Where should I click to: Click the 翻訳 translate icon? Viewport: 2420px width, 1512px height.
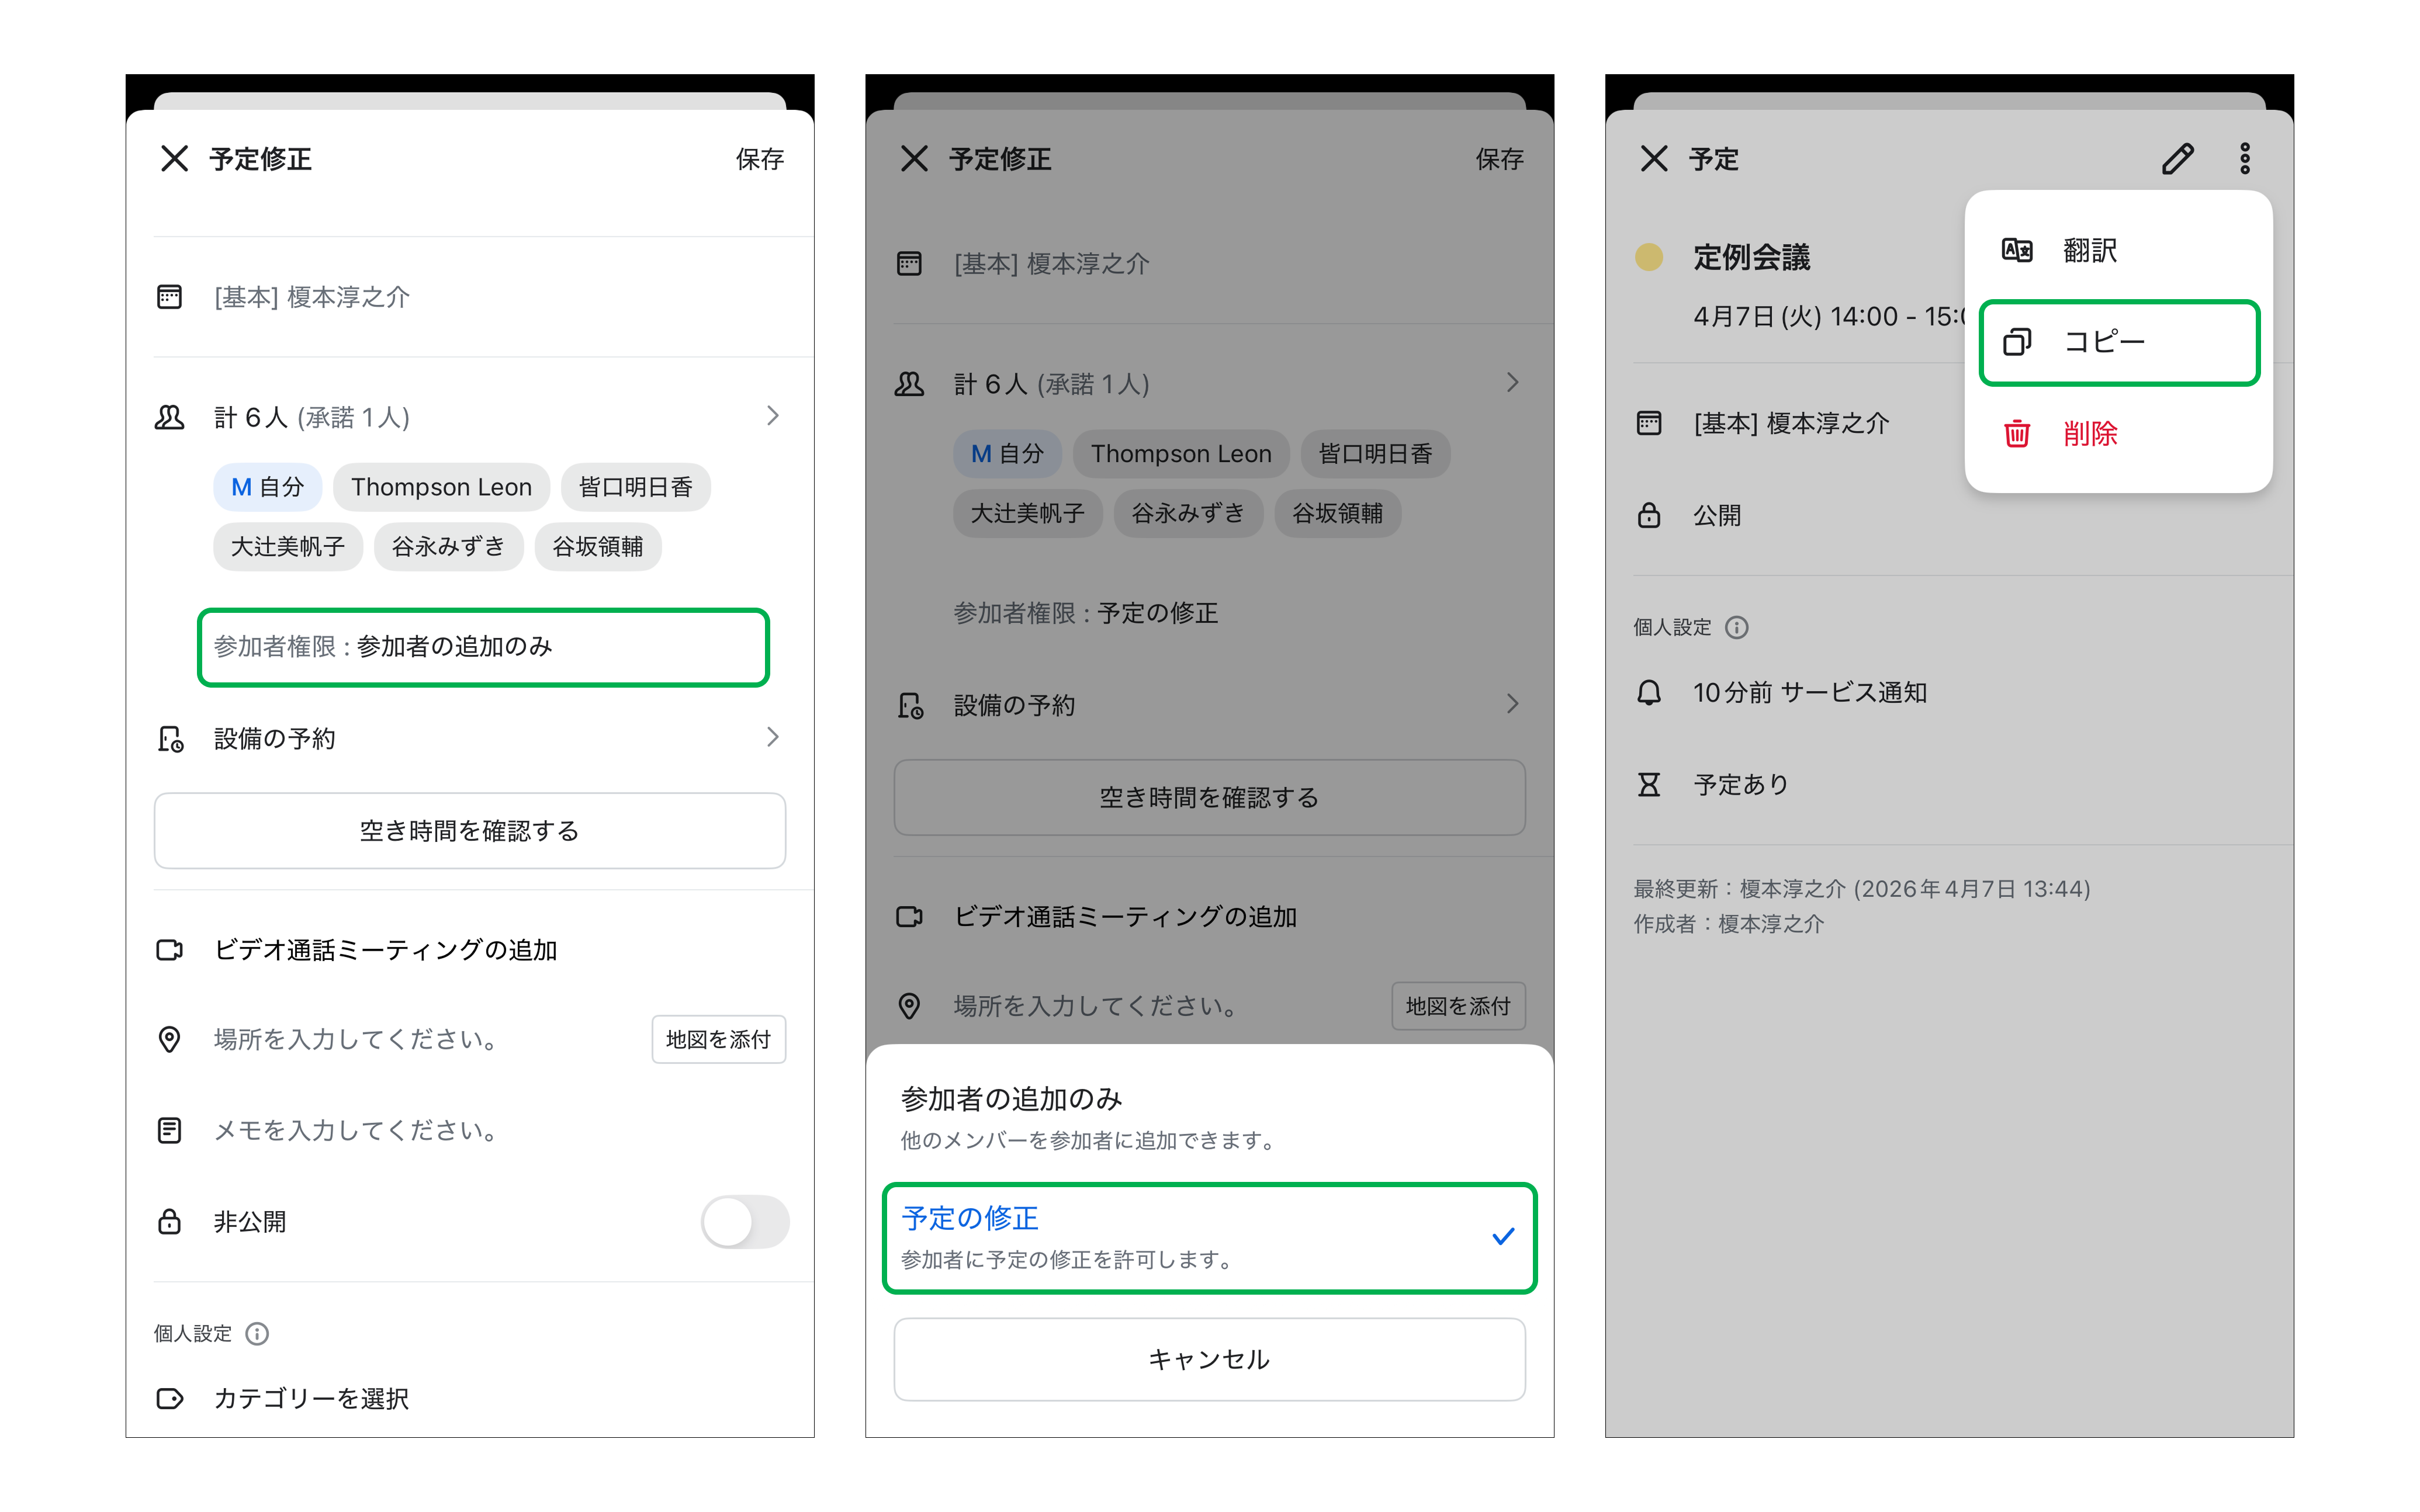pos(2016,250)
